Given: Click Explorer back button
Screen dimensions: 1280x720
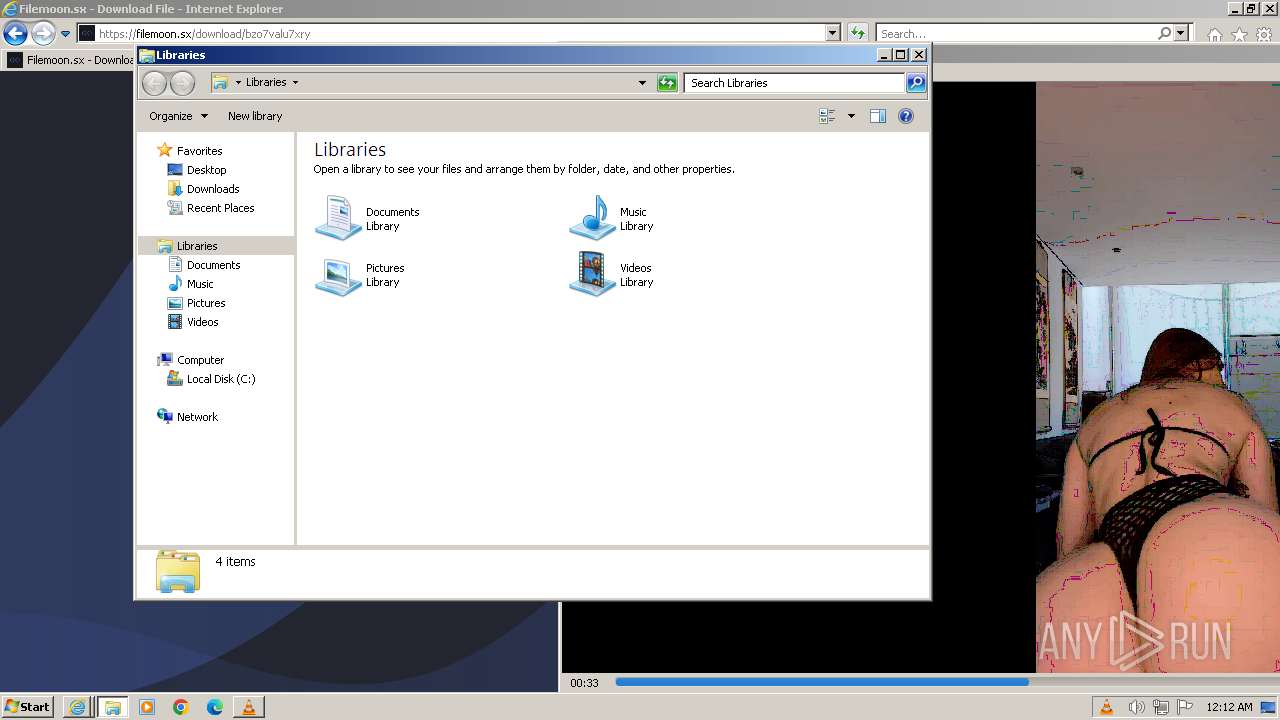Looking at the screenshot, I should tap(154, 83).
